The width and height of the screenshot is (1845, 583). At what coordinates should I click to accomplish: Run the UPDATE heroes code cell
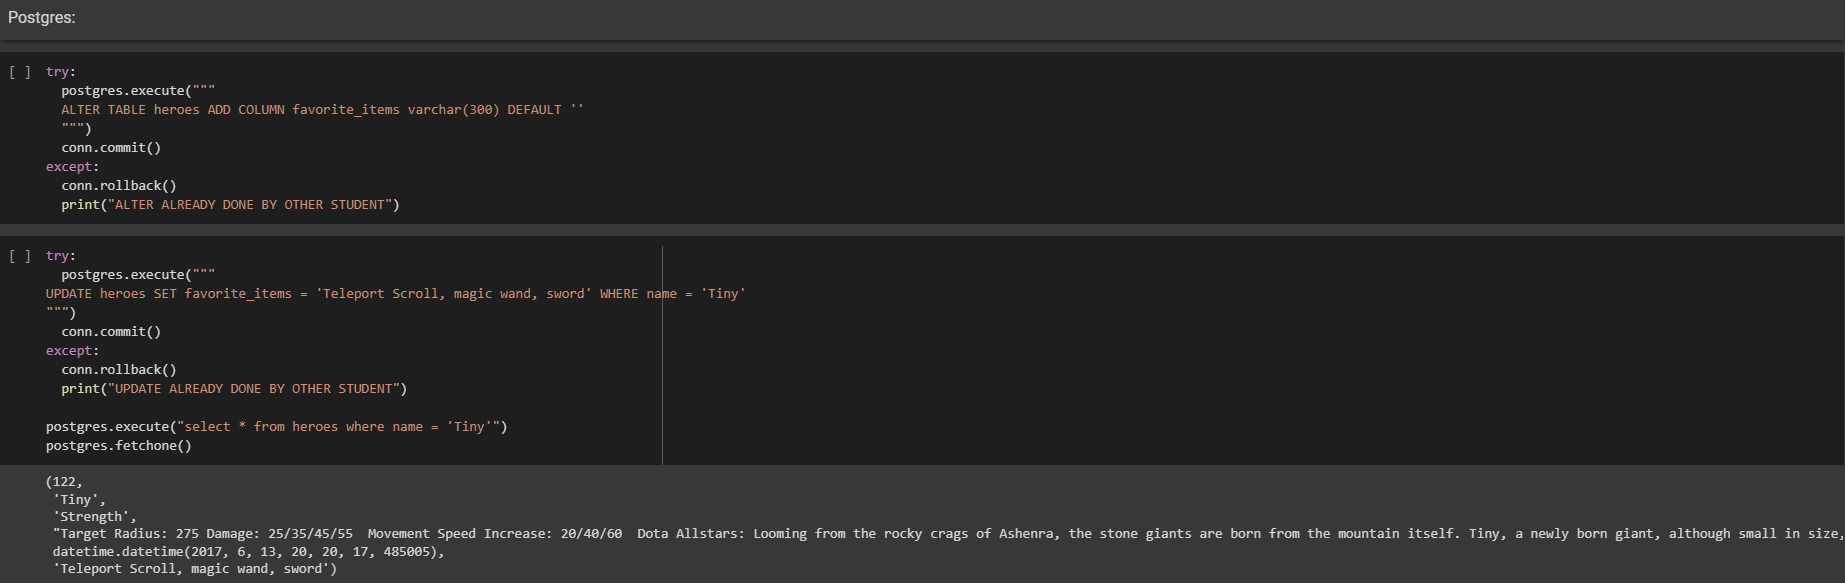(x=20, y=256)
